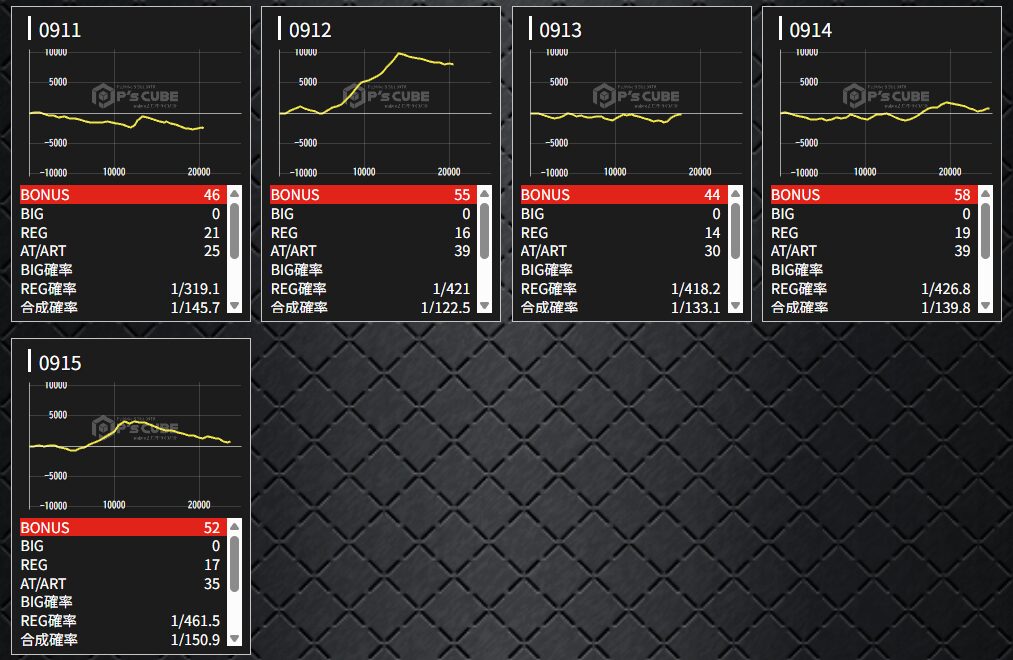Click BIG count 0 in 0915 panel
Viewport: 1013px width, 660px height.
coord(216,546)
